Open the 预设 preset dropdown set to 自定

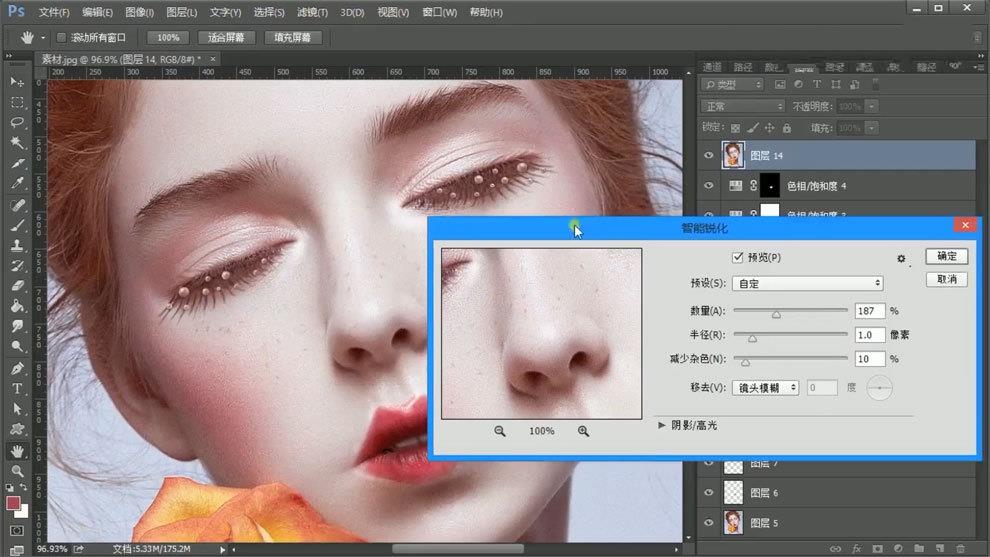[x=808, y=284]
